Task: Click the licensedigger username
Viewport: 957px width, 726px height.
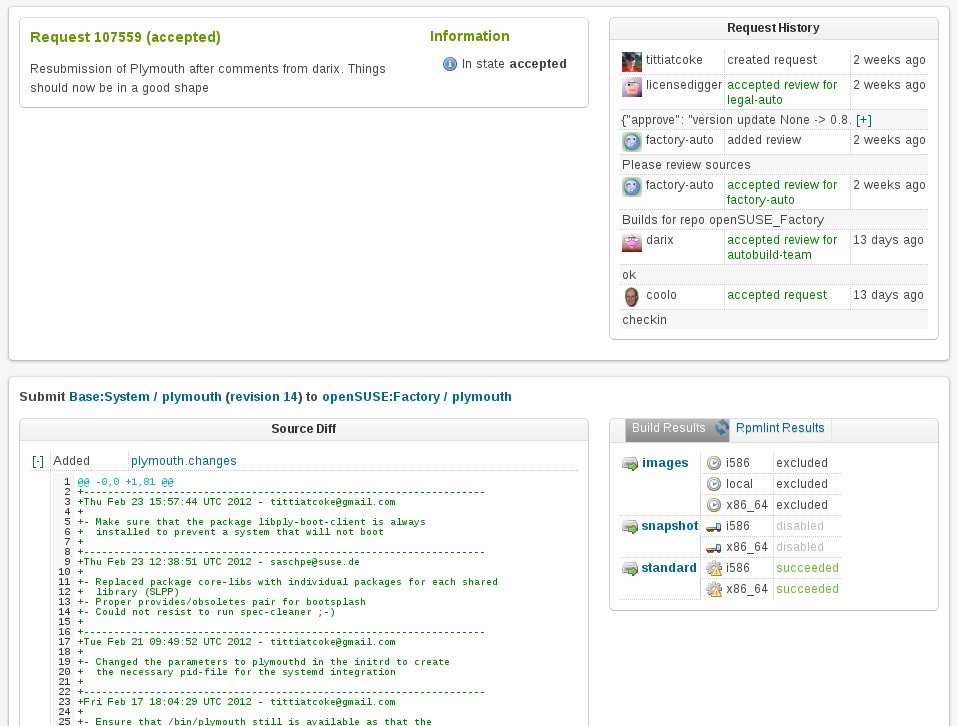Action: [684, 85]
